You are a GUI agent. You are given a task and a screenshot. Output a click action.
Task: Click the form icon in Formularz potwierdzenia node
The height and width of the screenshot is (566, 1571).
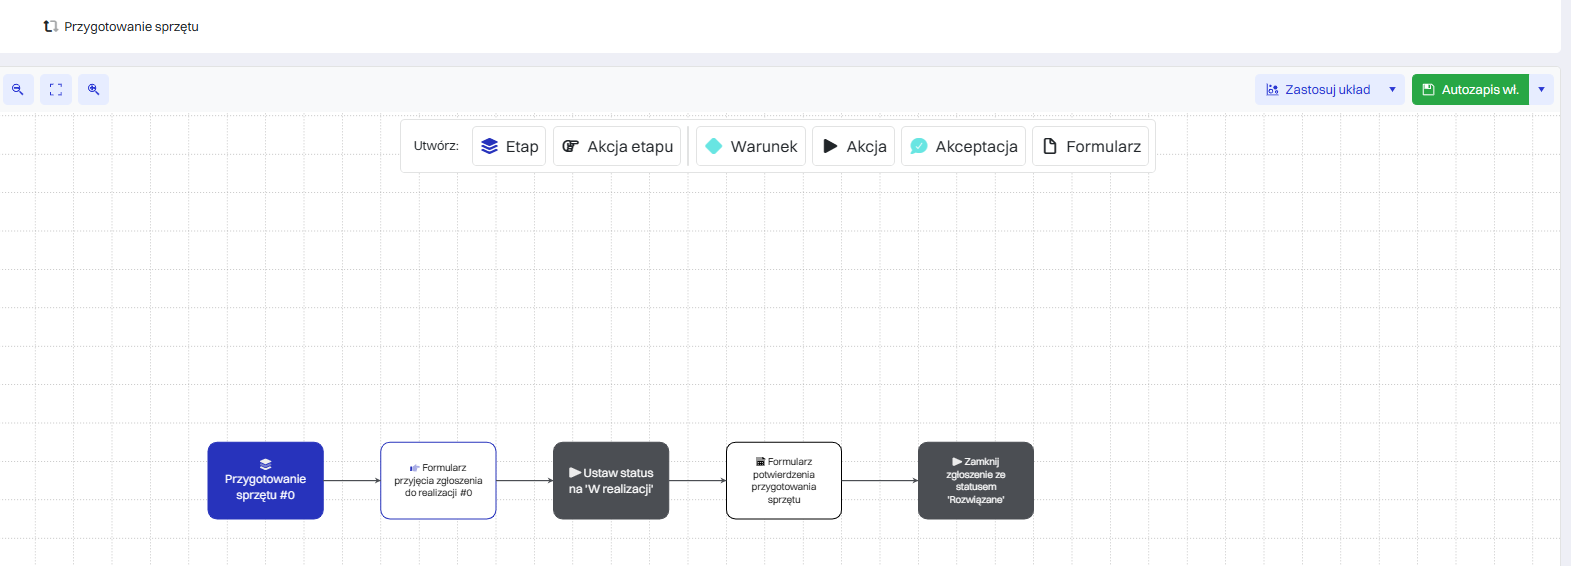coord(761,462)
